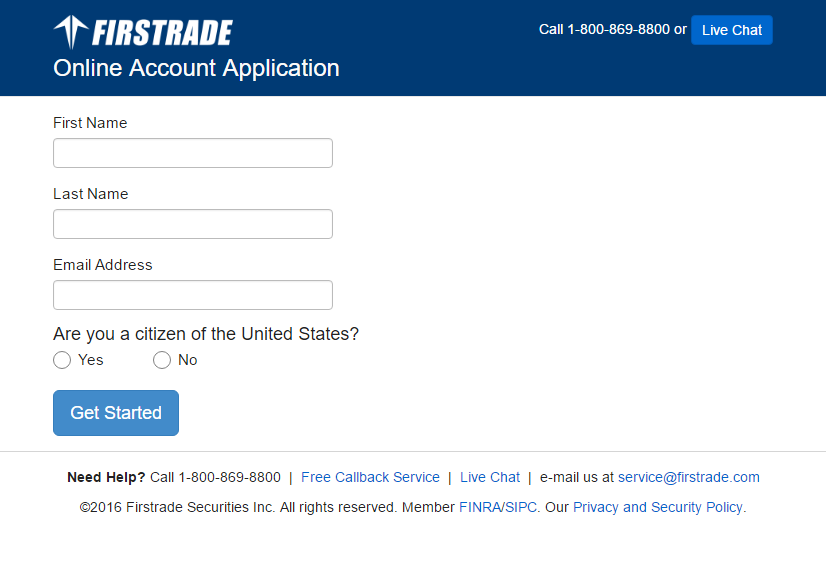
Task: Open Live Chat from the header button
Action: 731,30
